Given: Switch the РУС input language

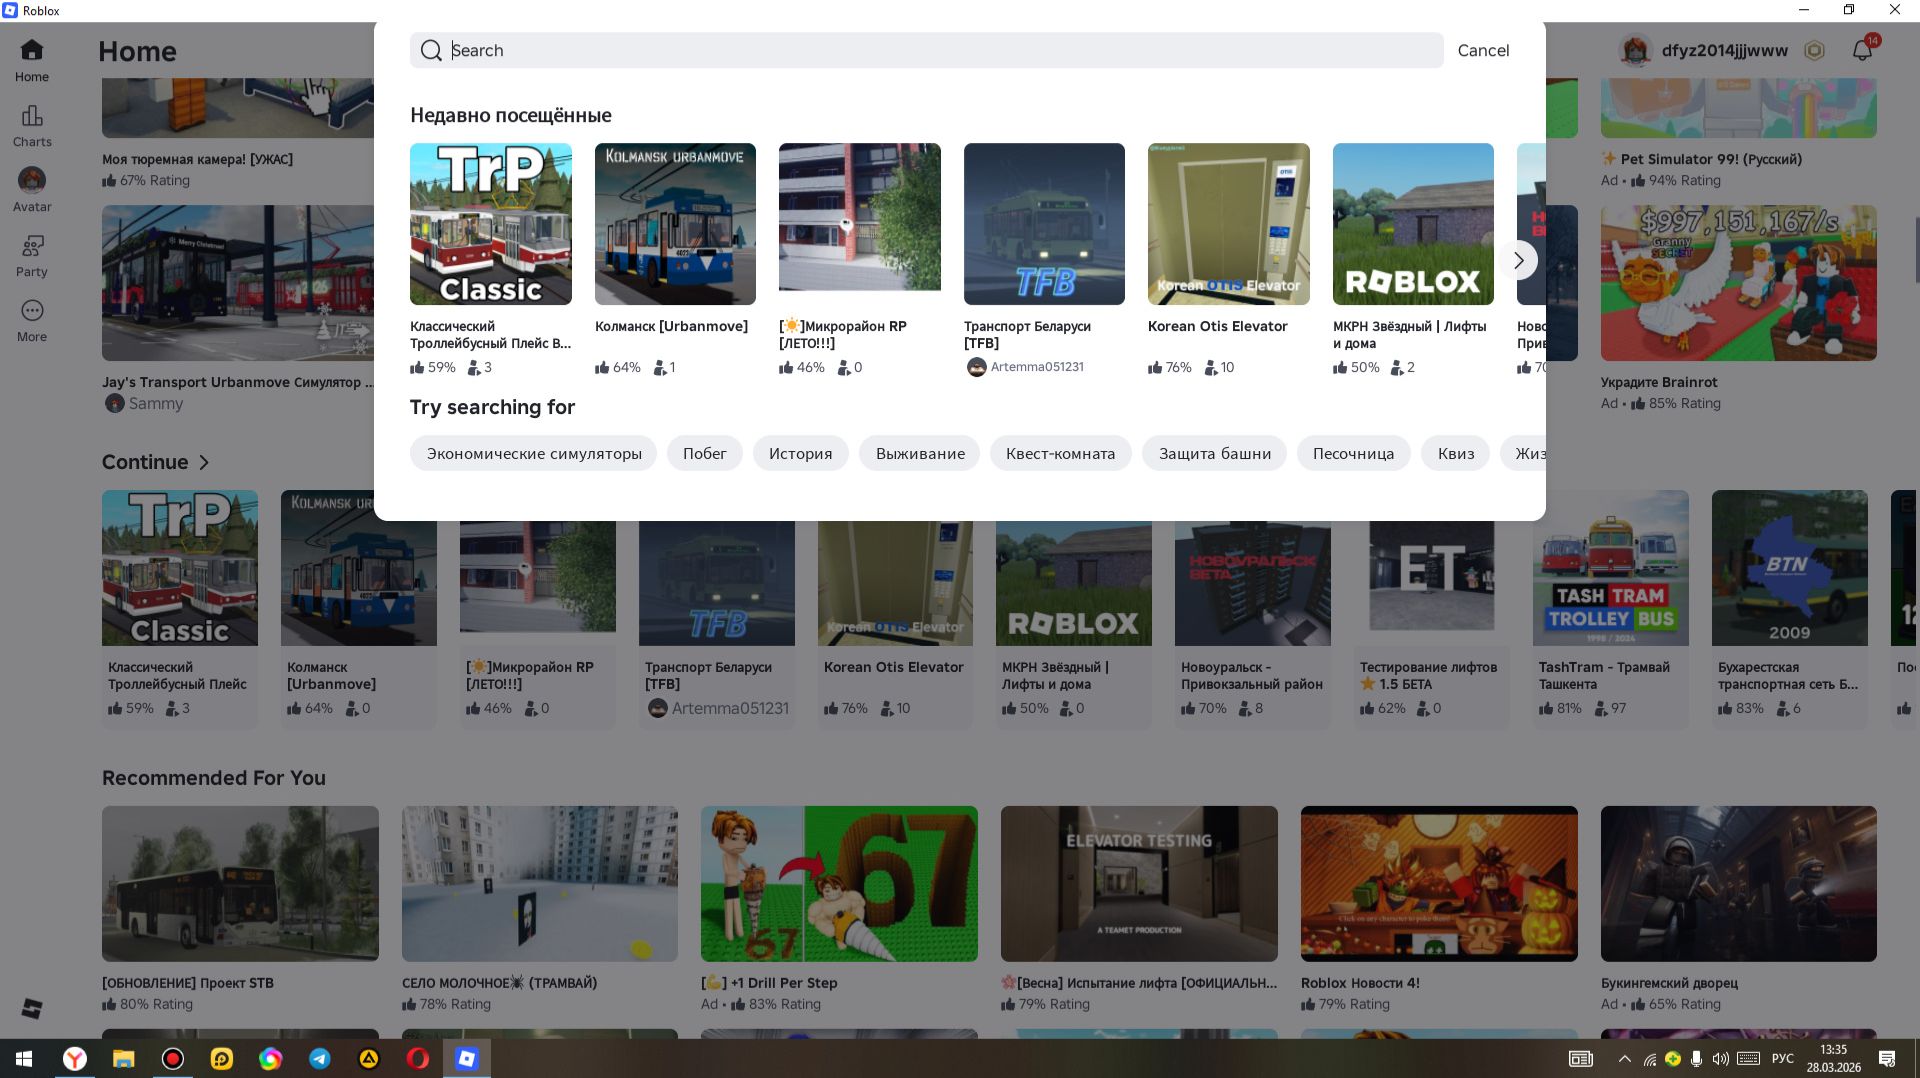Looking at the screenshot, I should pos(1782,1058).
